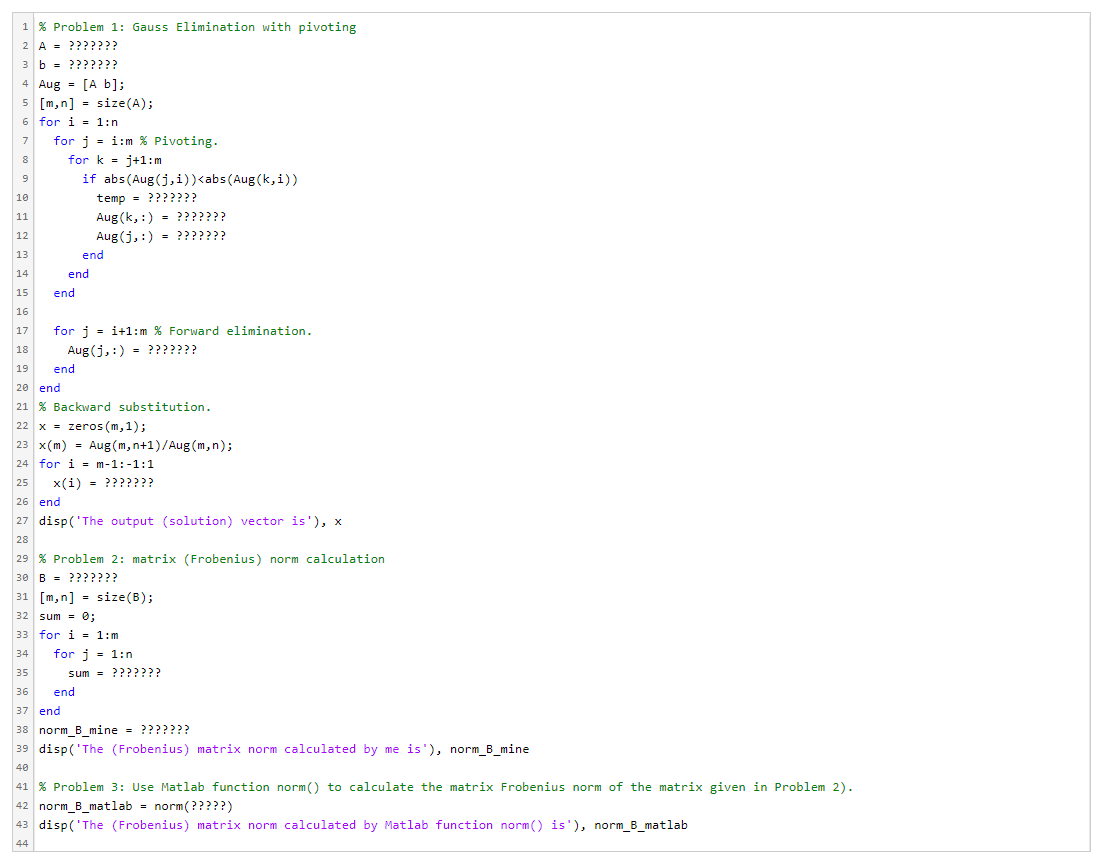Click the 'if abs(Aug(j,i))<abs(Aug(k,i))' statement
This screenshot has width=1103, height=864.
coord(190,179)
